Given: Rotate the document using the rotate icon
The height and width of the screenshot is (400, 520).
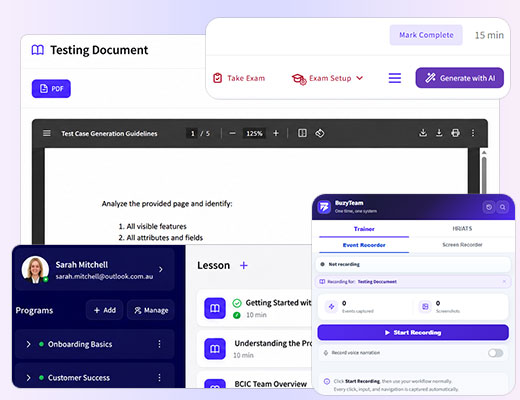Looking at the screenshot, I should point(320,133).
